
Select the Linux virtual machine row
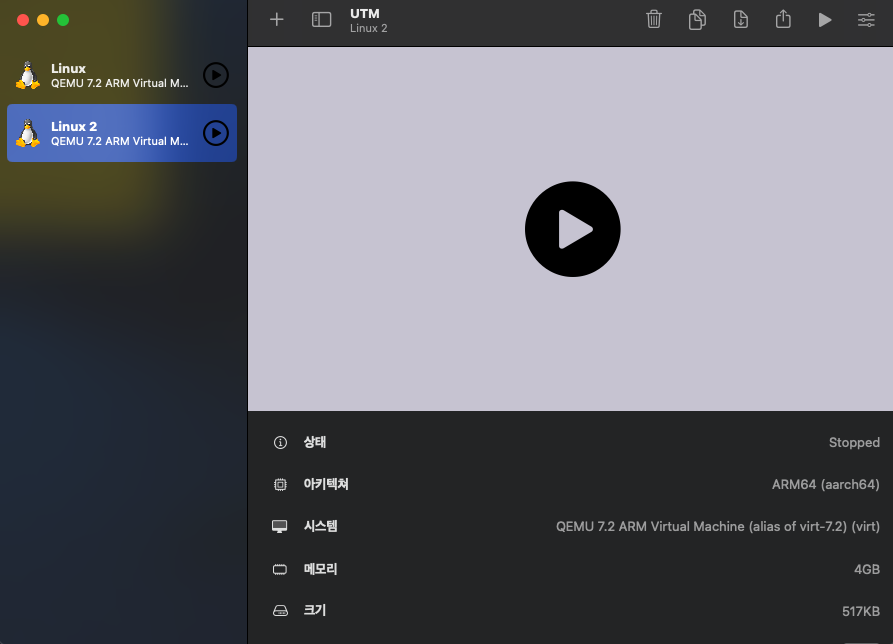point(122,75)
